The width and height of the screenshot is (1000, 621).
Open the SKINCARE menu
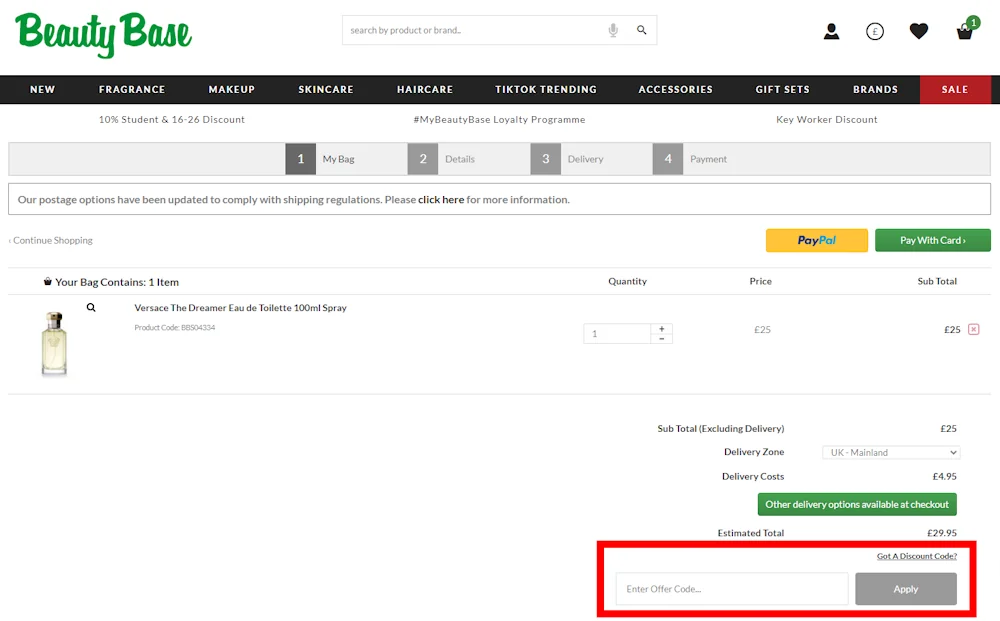(x=326, y=89)
